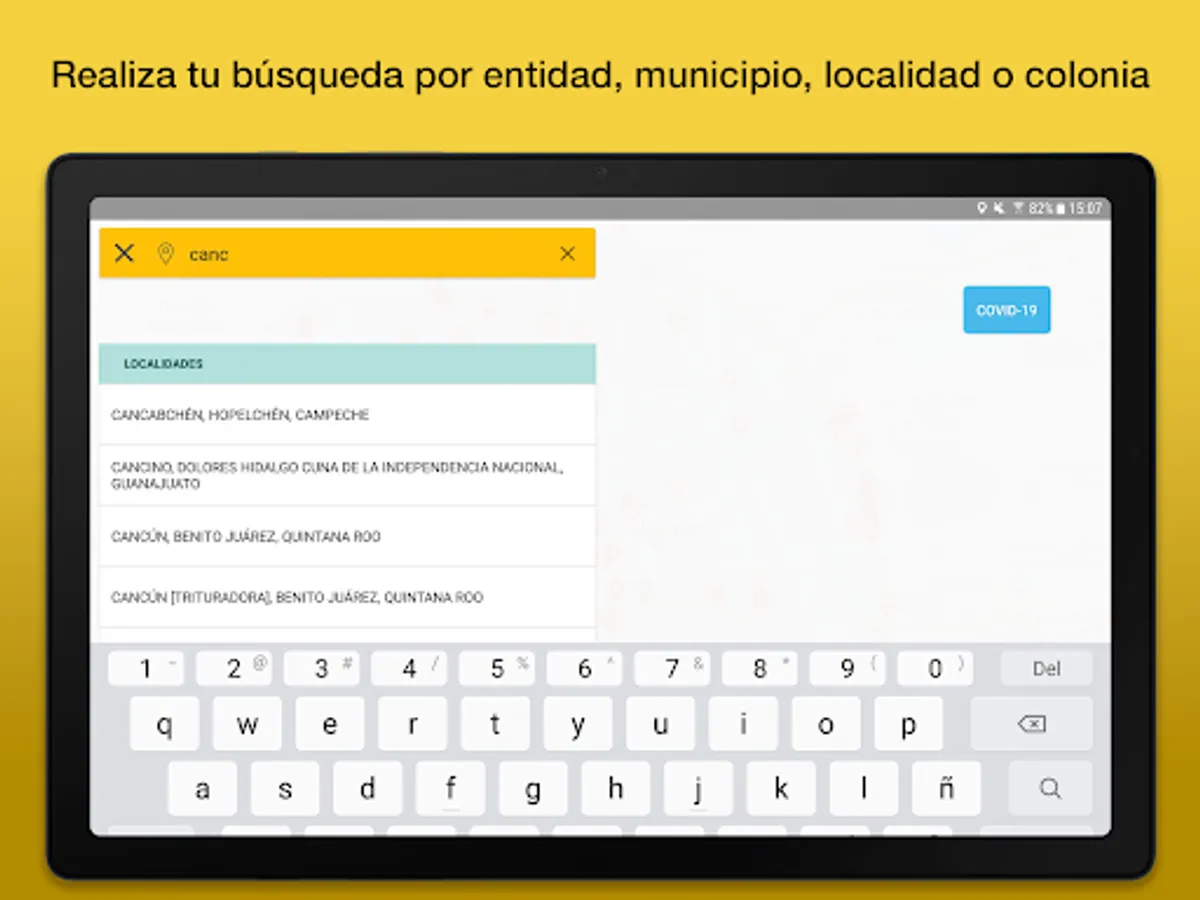Open the COVID-19 button
Screen dimensions: 1200x900
[x=1007, y=310]
